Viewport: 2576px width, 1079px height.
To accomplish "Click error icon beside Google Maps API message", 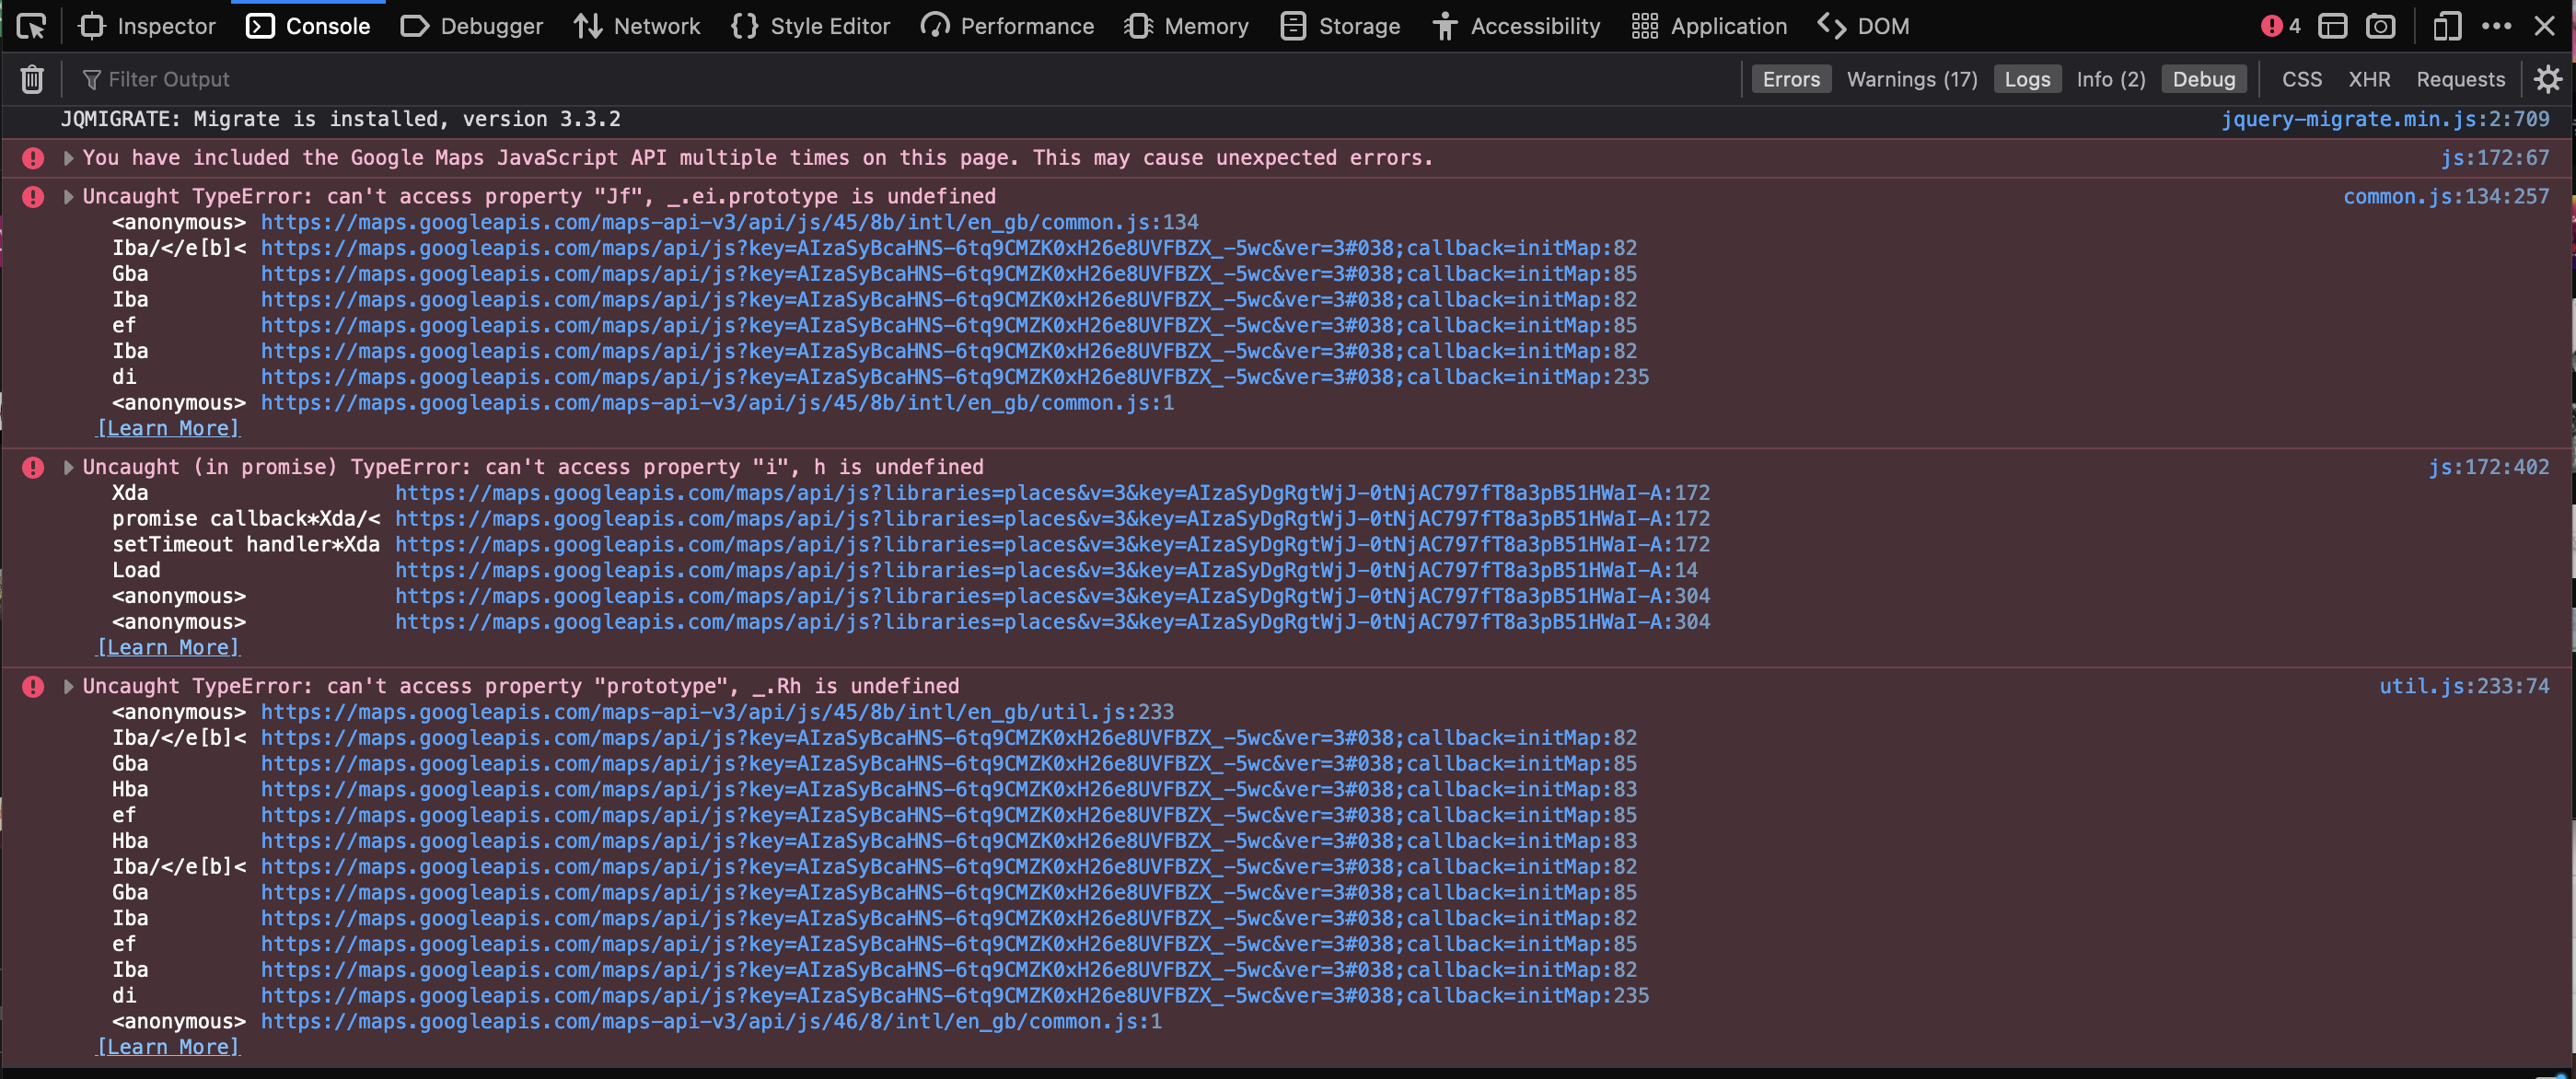I will click(x=33, y=158).
